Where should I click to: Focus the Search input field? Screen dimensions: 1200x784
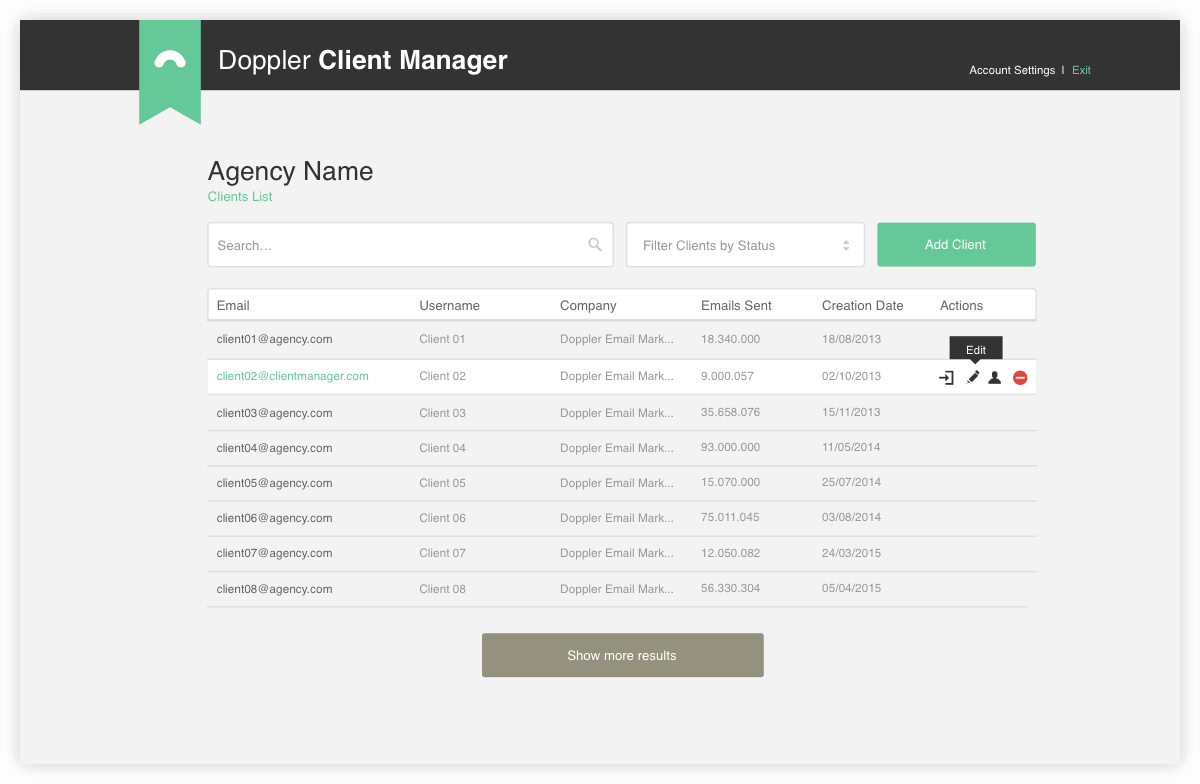tap(410, 245)
